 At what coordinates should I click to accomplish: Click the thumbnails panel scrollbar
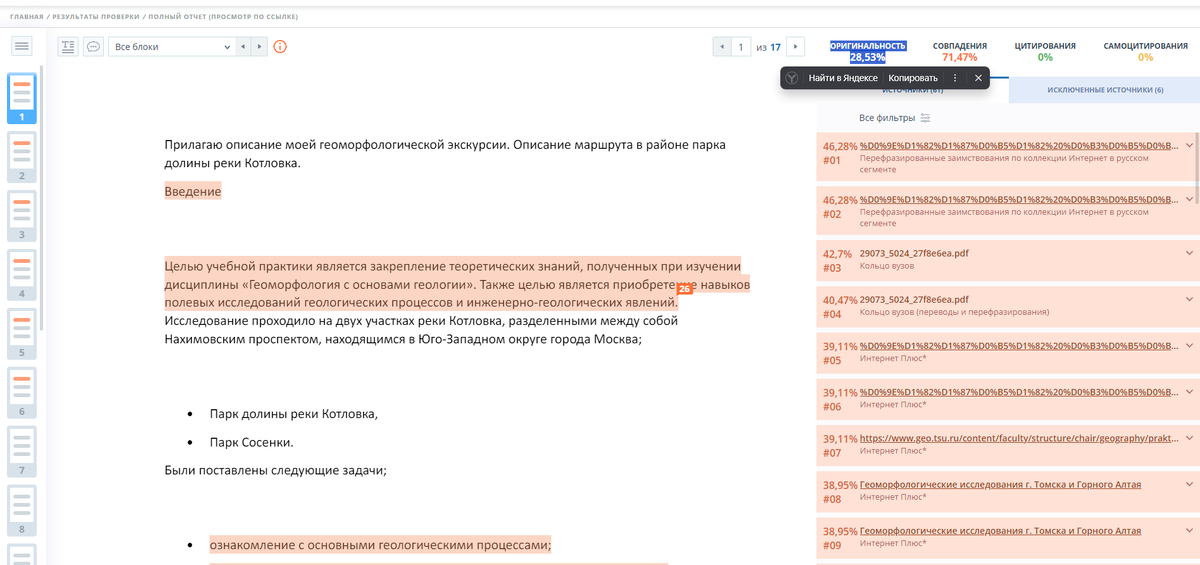click(x=42, y=200)
